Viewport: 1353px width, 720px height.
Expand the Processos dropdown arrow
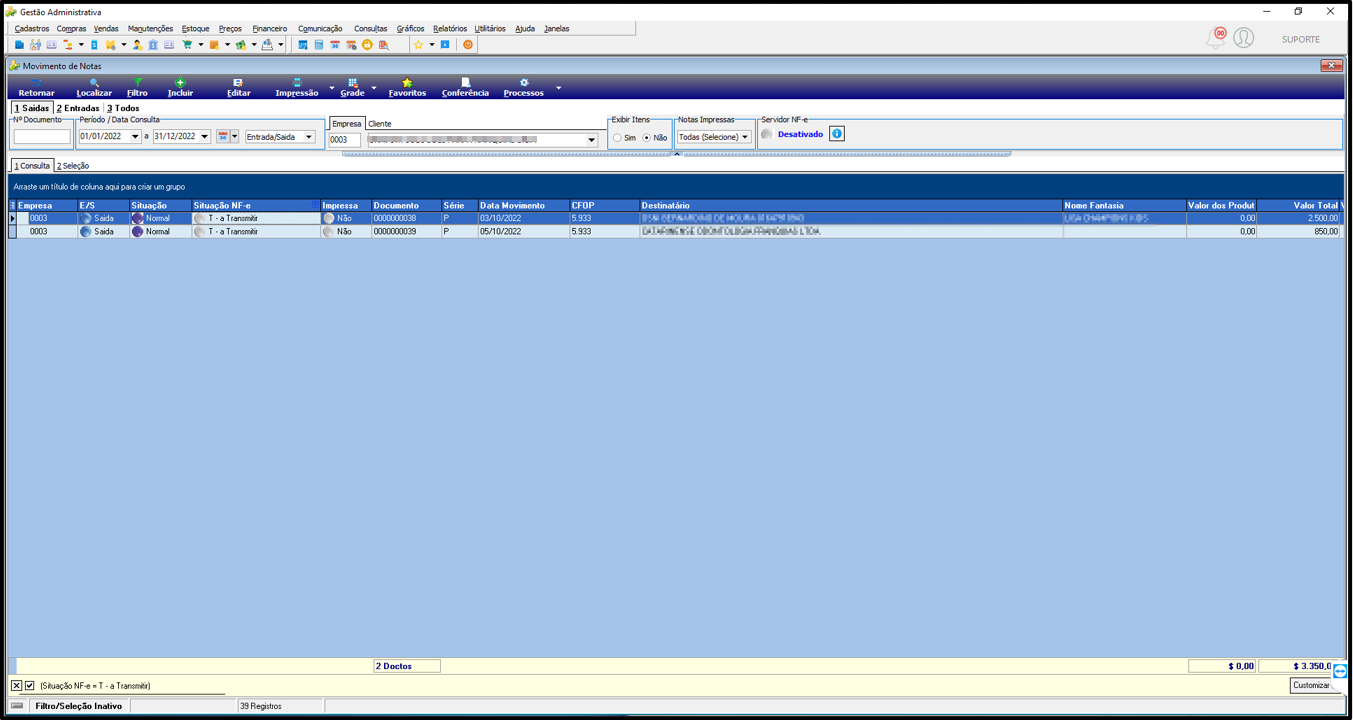(558, 88)
